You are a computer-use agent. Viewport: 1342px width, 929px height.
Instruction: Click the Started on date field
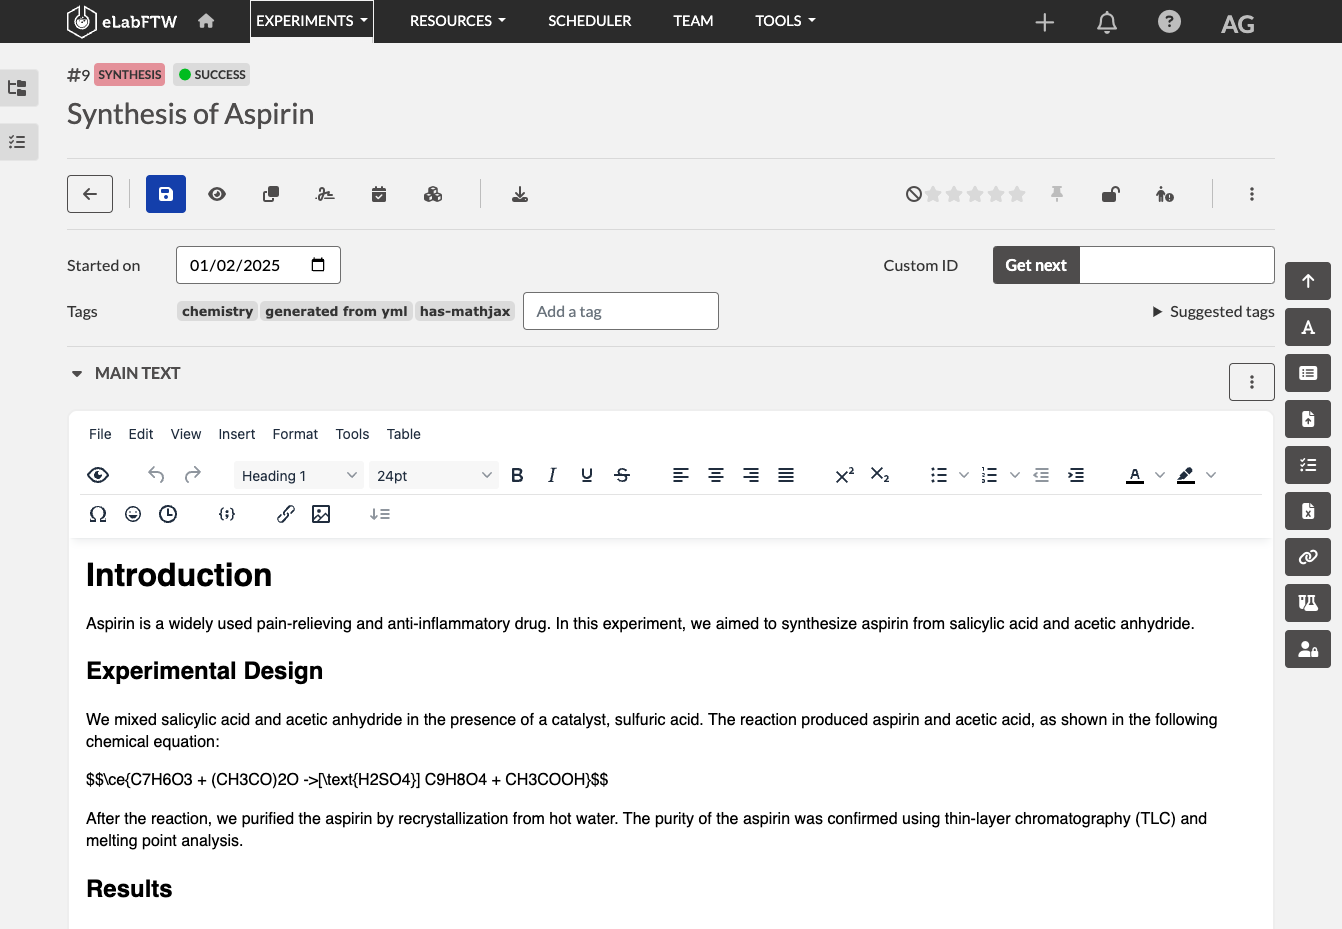tap(258, 265)
